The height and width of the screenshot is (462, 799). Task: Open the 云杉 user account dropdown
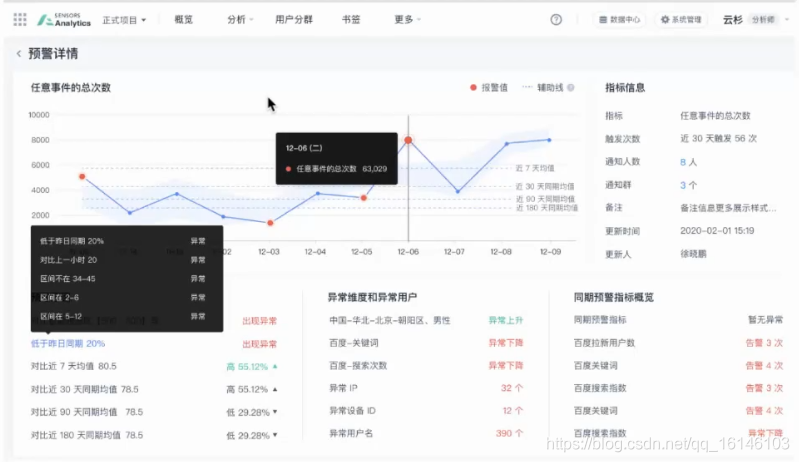tap(755, 19)
